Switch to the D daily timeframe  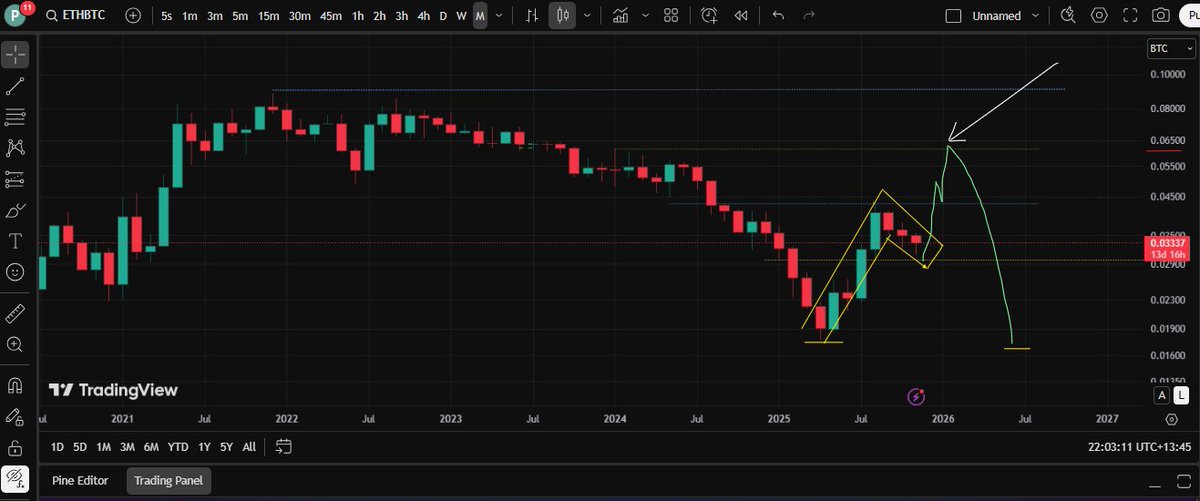click(444, 16)
